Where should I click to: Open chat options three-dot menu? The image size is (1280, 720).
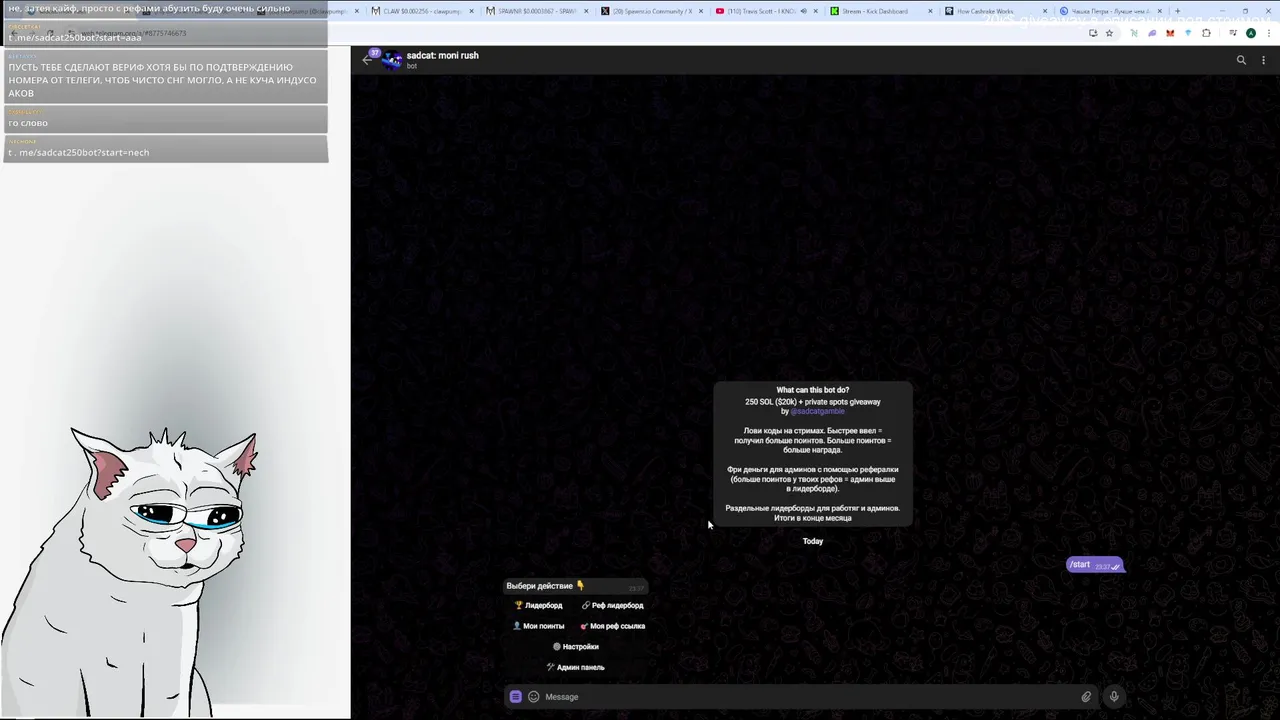pos(1263,60)
